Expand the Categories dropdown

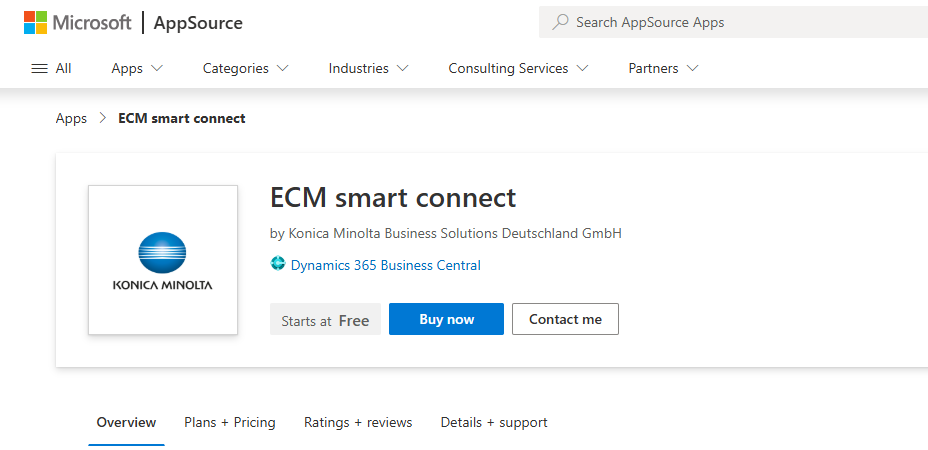click(x=246, y=68)
